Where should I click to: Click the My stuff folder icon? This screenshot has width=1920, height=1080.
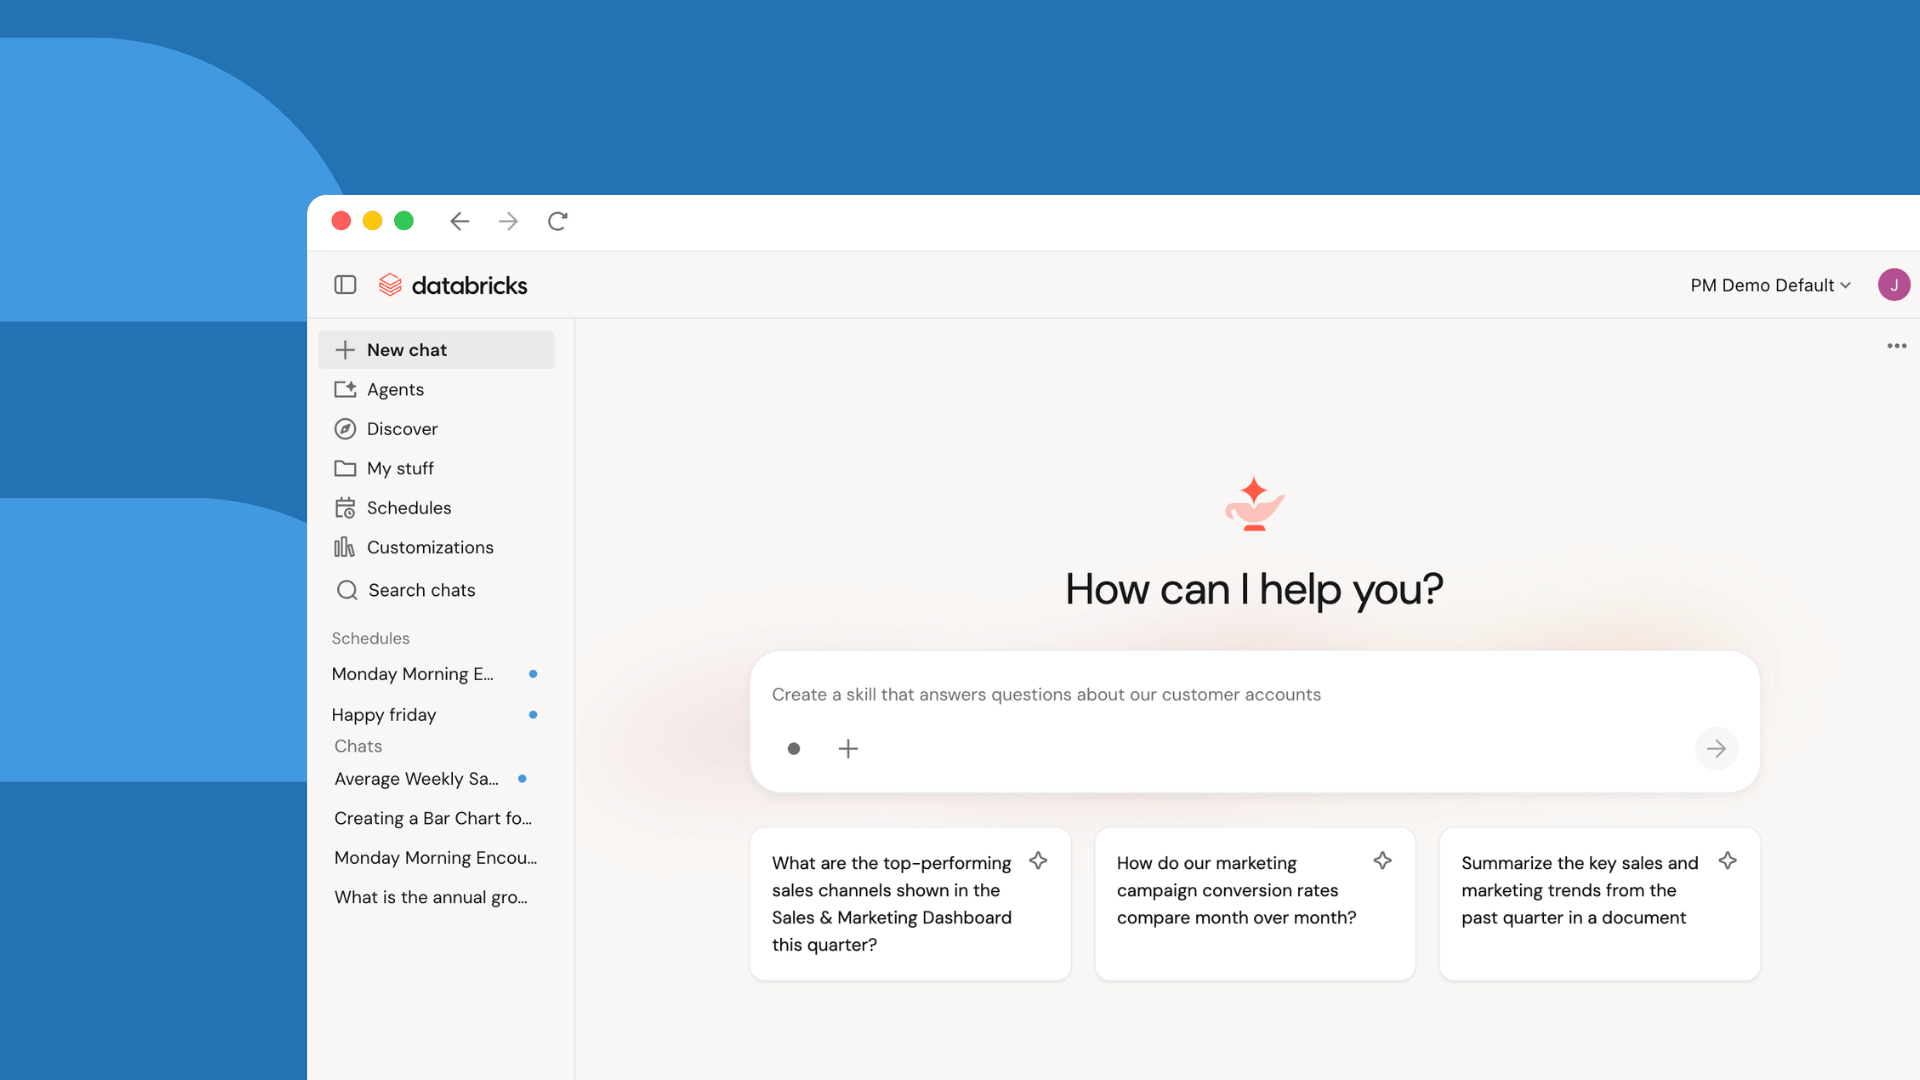[x=345, y=468]
